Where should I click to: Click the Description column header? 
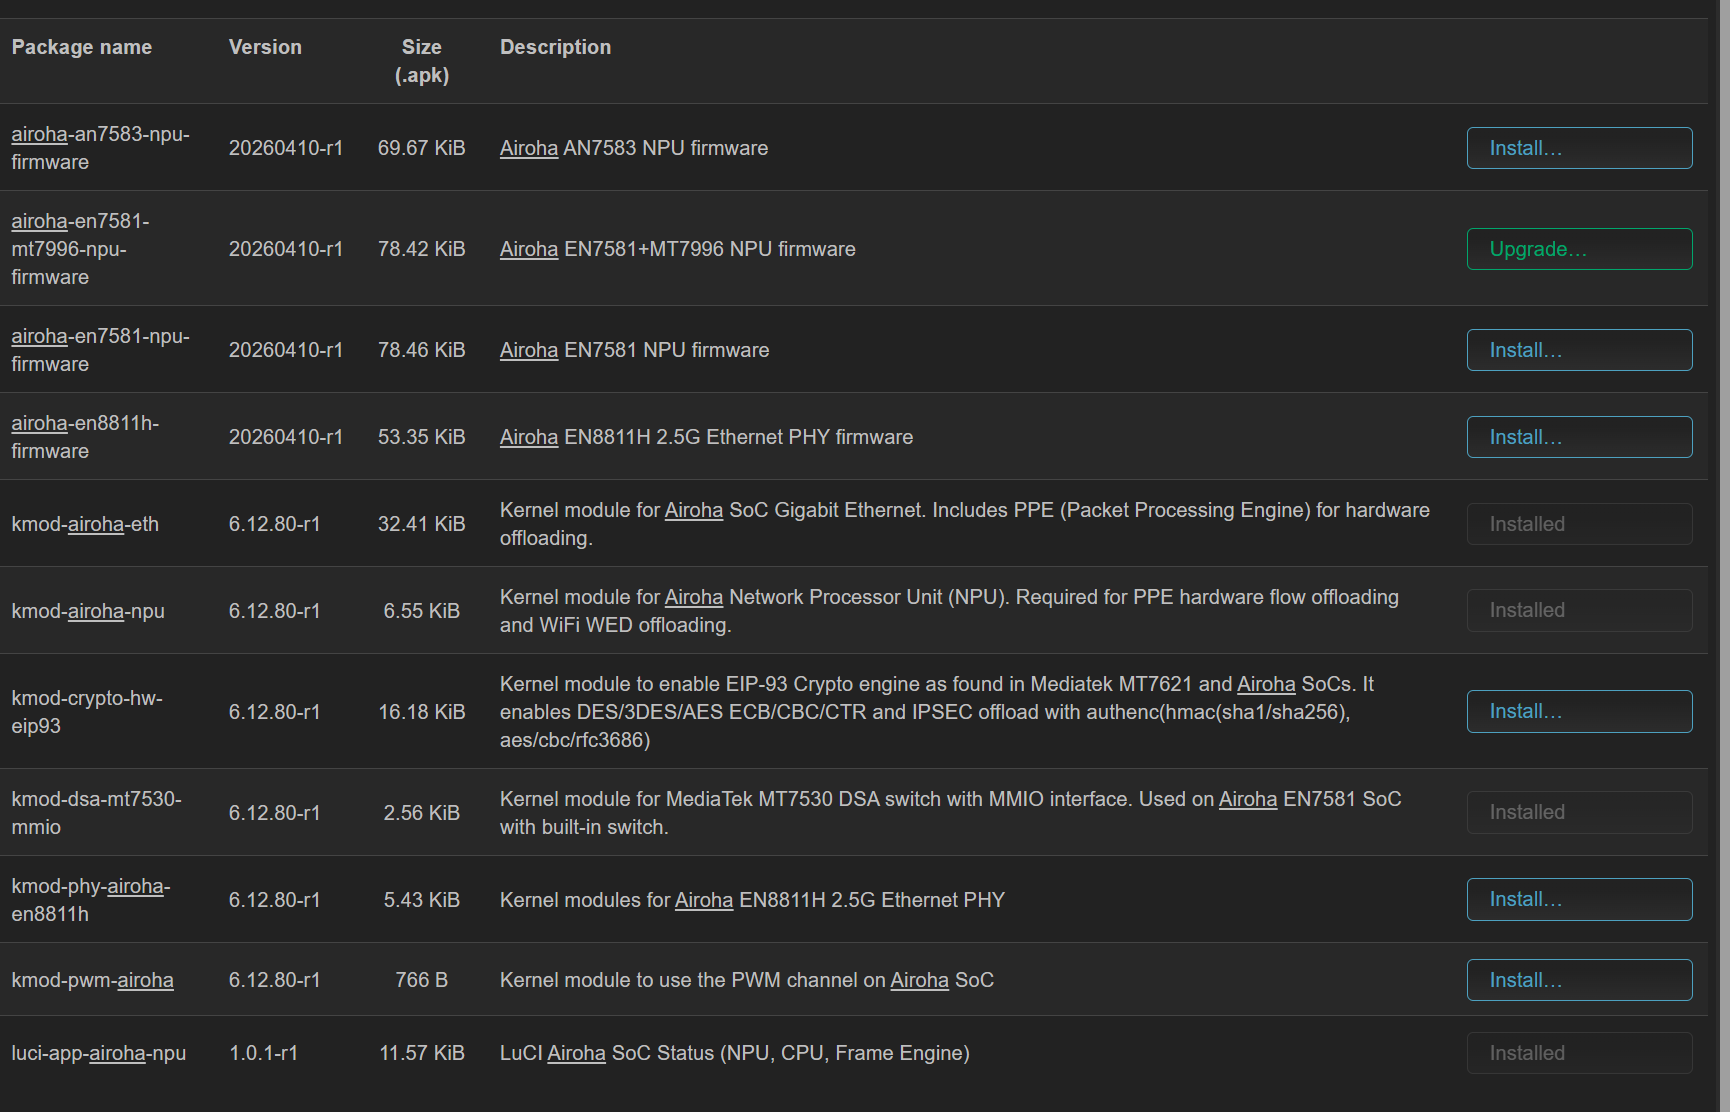555,47
